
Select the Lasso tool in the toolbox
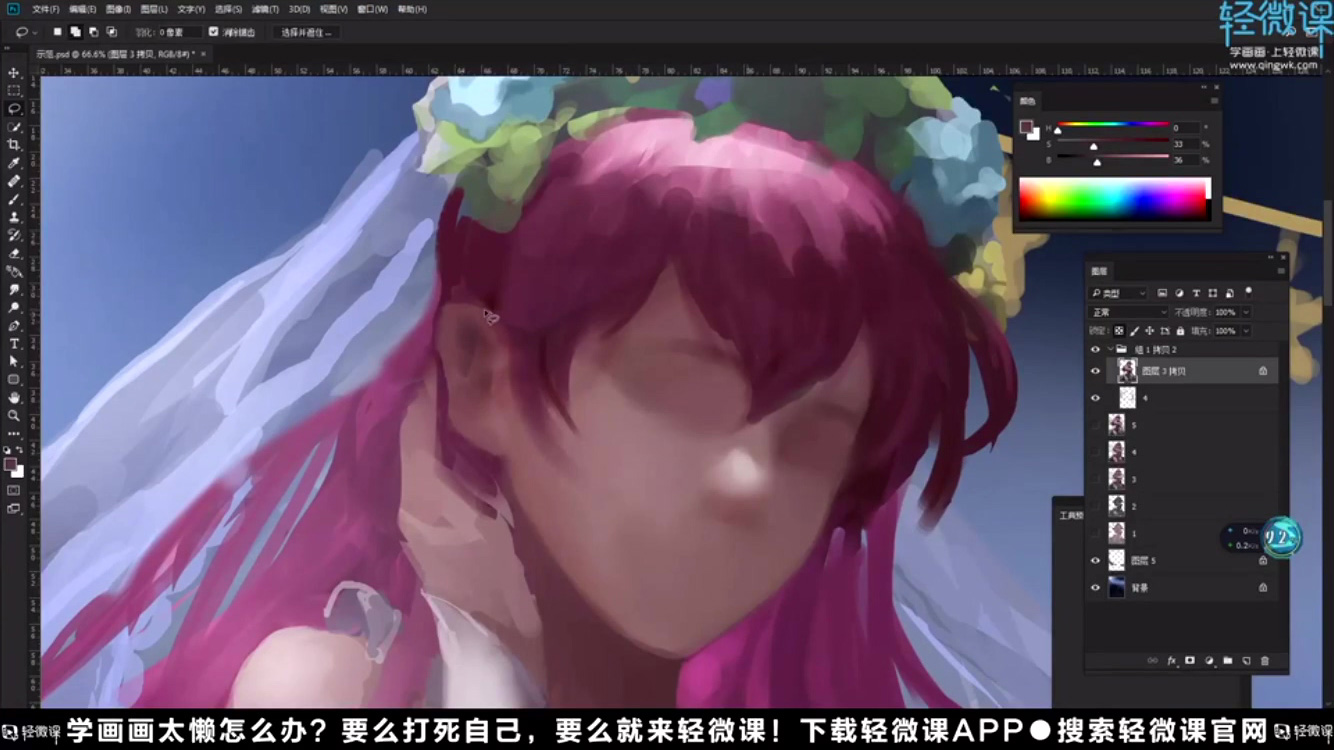[x=14, y=109]
